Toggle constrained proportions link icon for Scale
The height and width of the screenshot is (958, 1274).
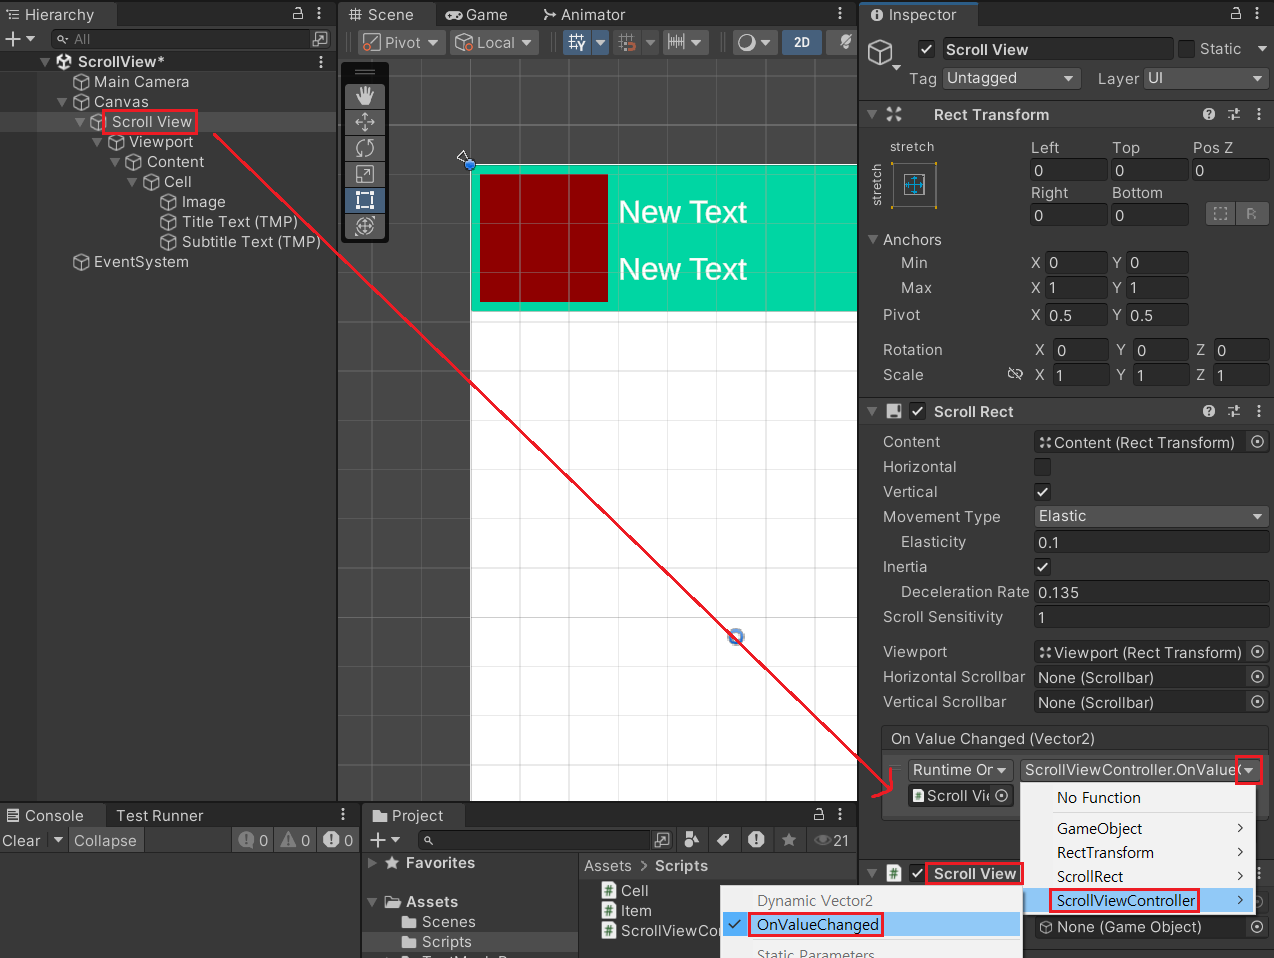pyautogui.click(x=1015, y=374)
